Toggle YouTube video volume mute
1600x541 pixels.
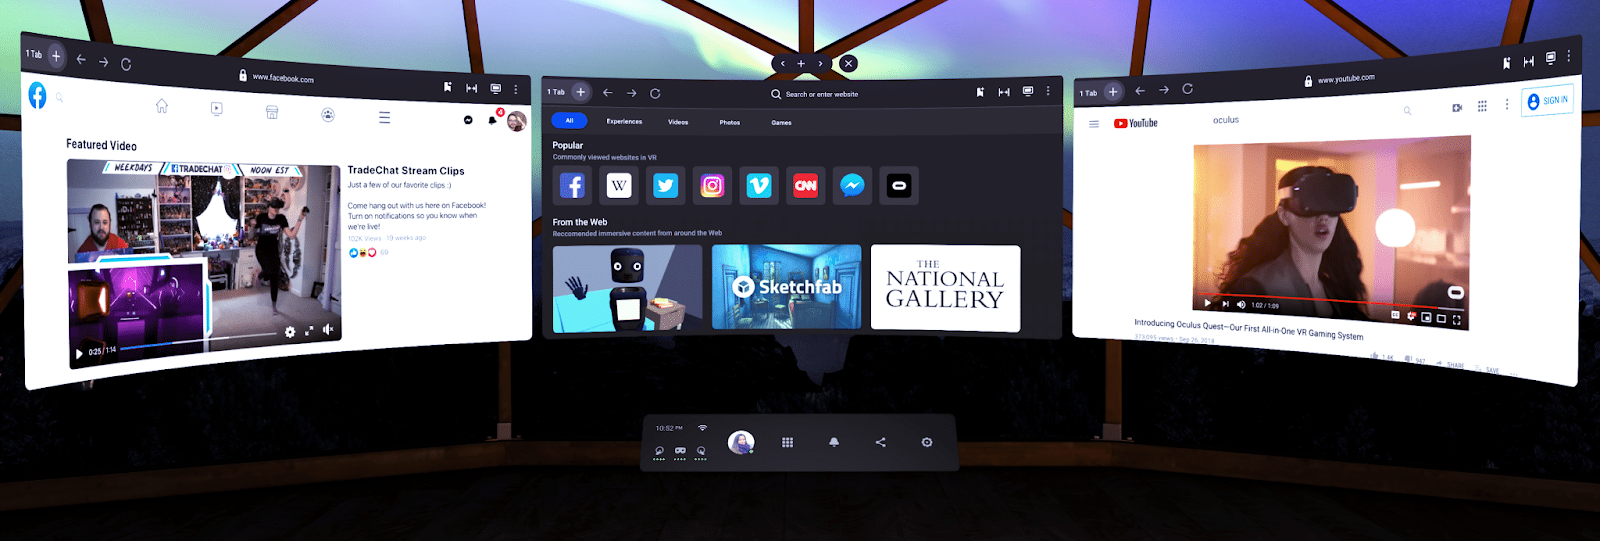(1242, 305)
